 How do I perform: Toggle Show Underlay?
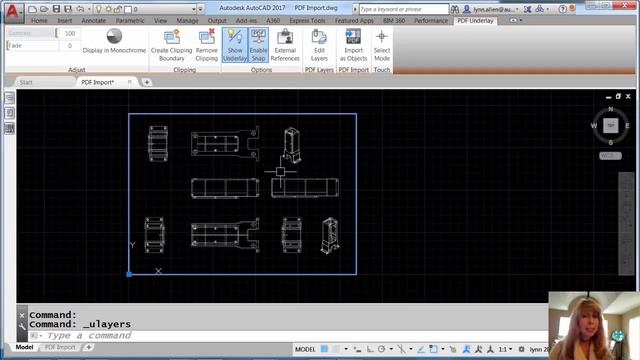(x=235, y=45)
